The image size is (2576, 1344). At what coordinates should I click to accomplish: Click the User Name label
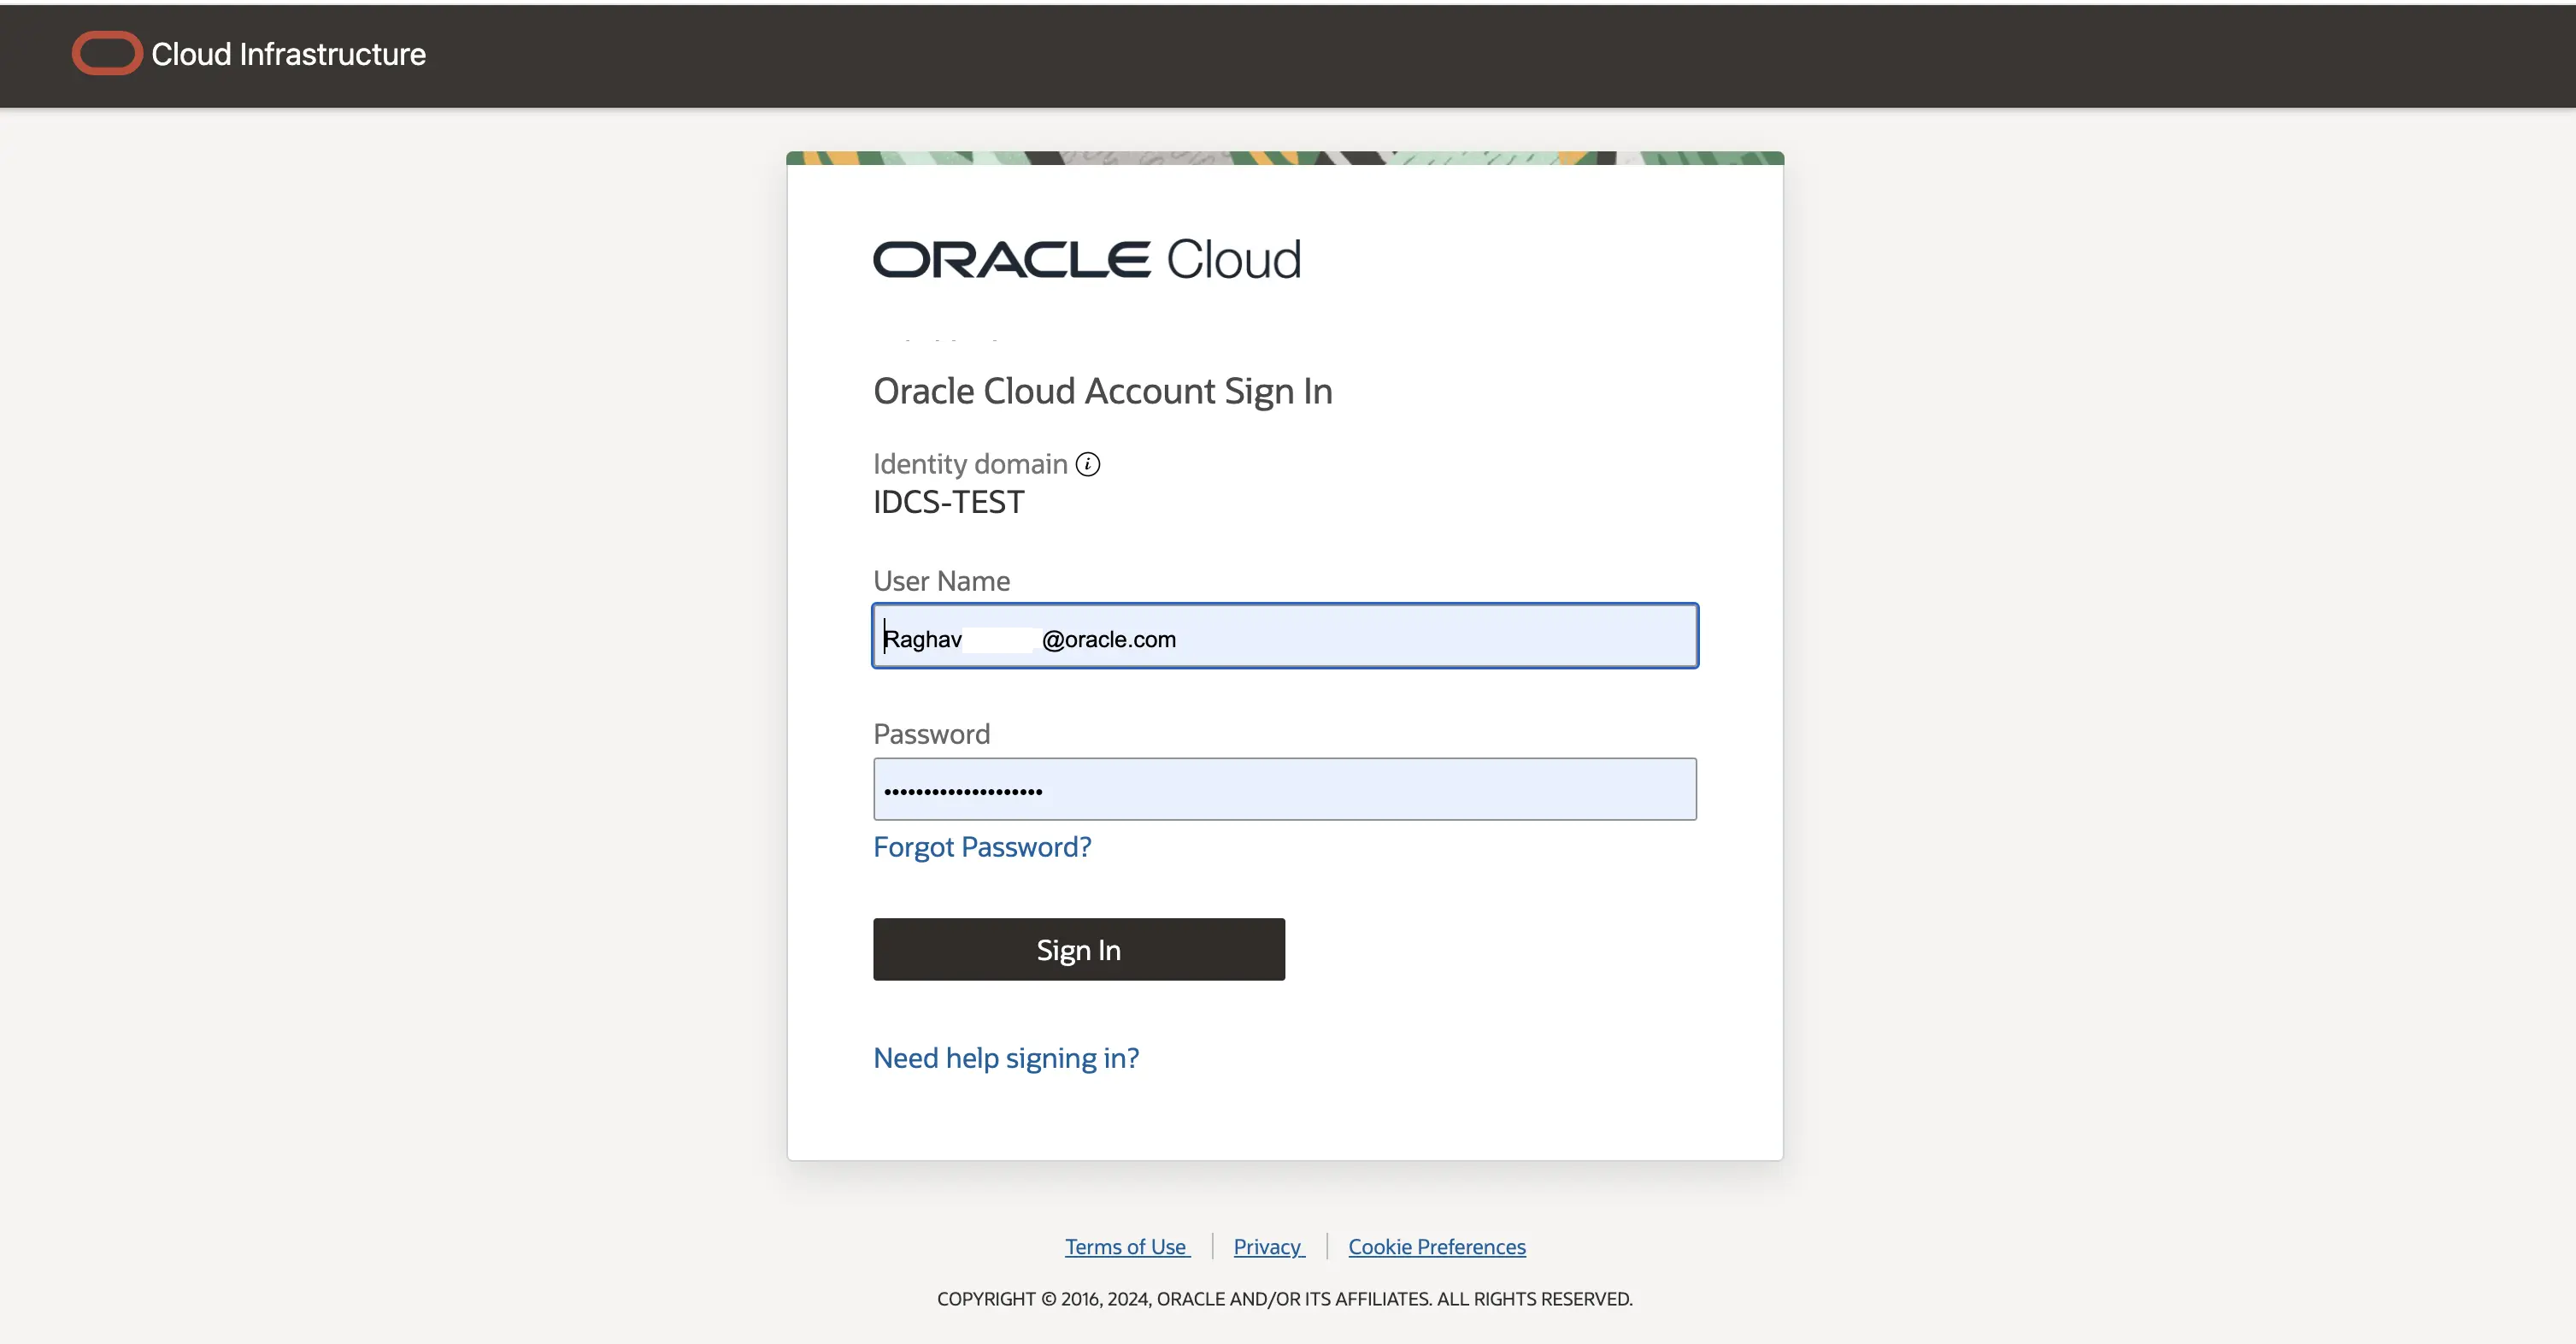click(x=941, y=581)
